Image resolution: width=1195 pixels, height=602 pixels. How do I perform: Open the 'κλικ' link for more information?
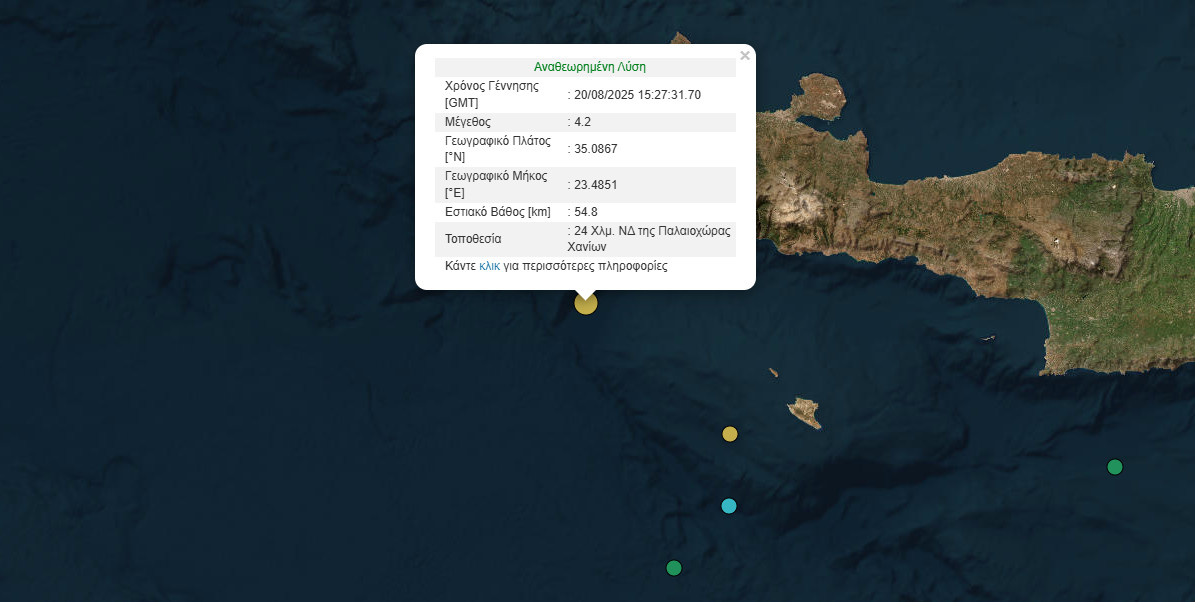[489, 267]
